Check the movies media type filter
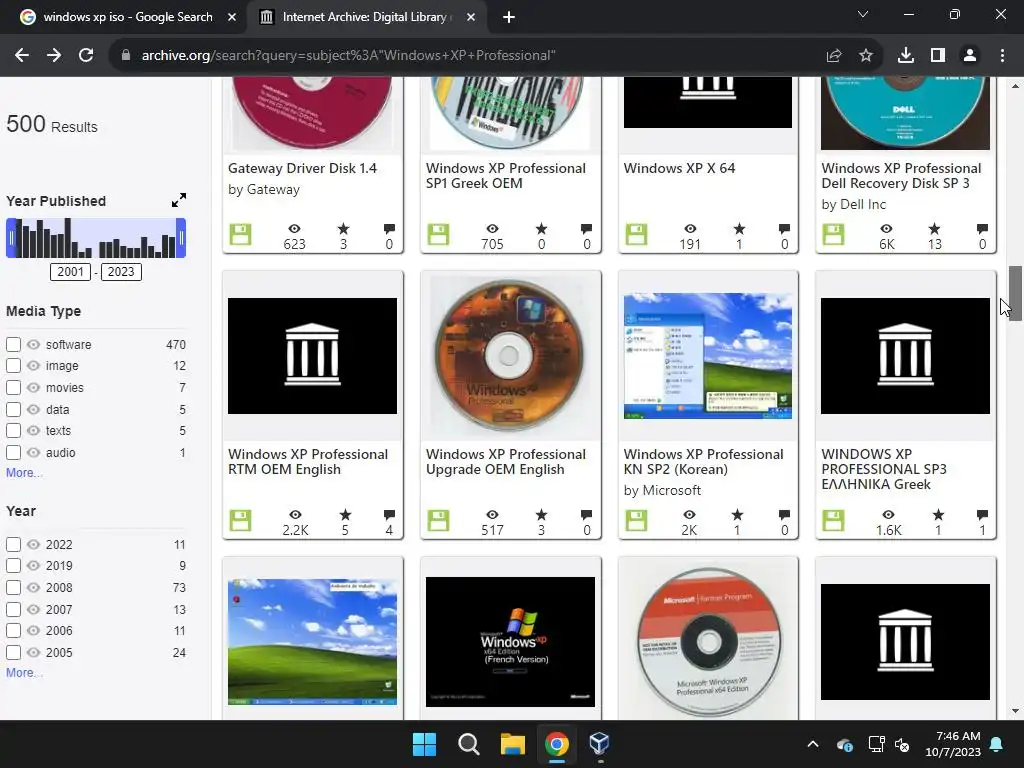 tap(13, 387)
